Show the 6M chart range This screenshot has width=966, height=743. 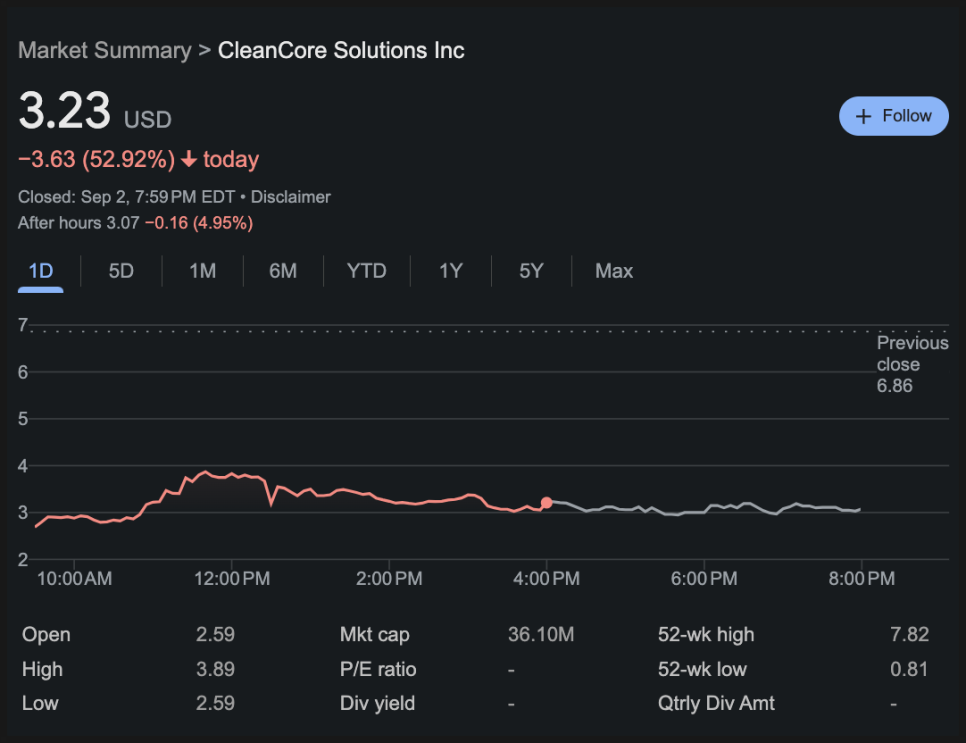click(283, 271)
